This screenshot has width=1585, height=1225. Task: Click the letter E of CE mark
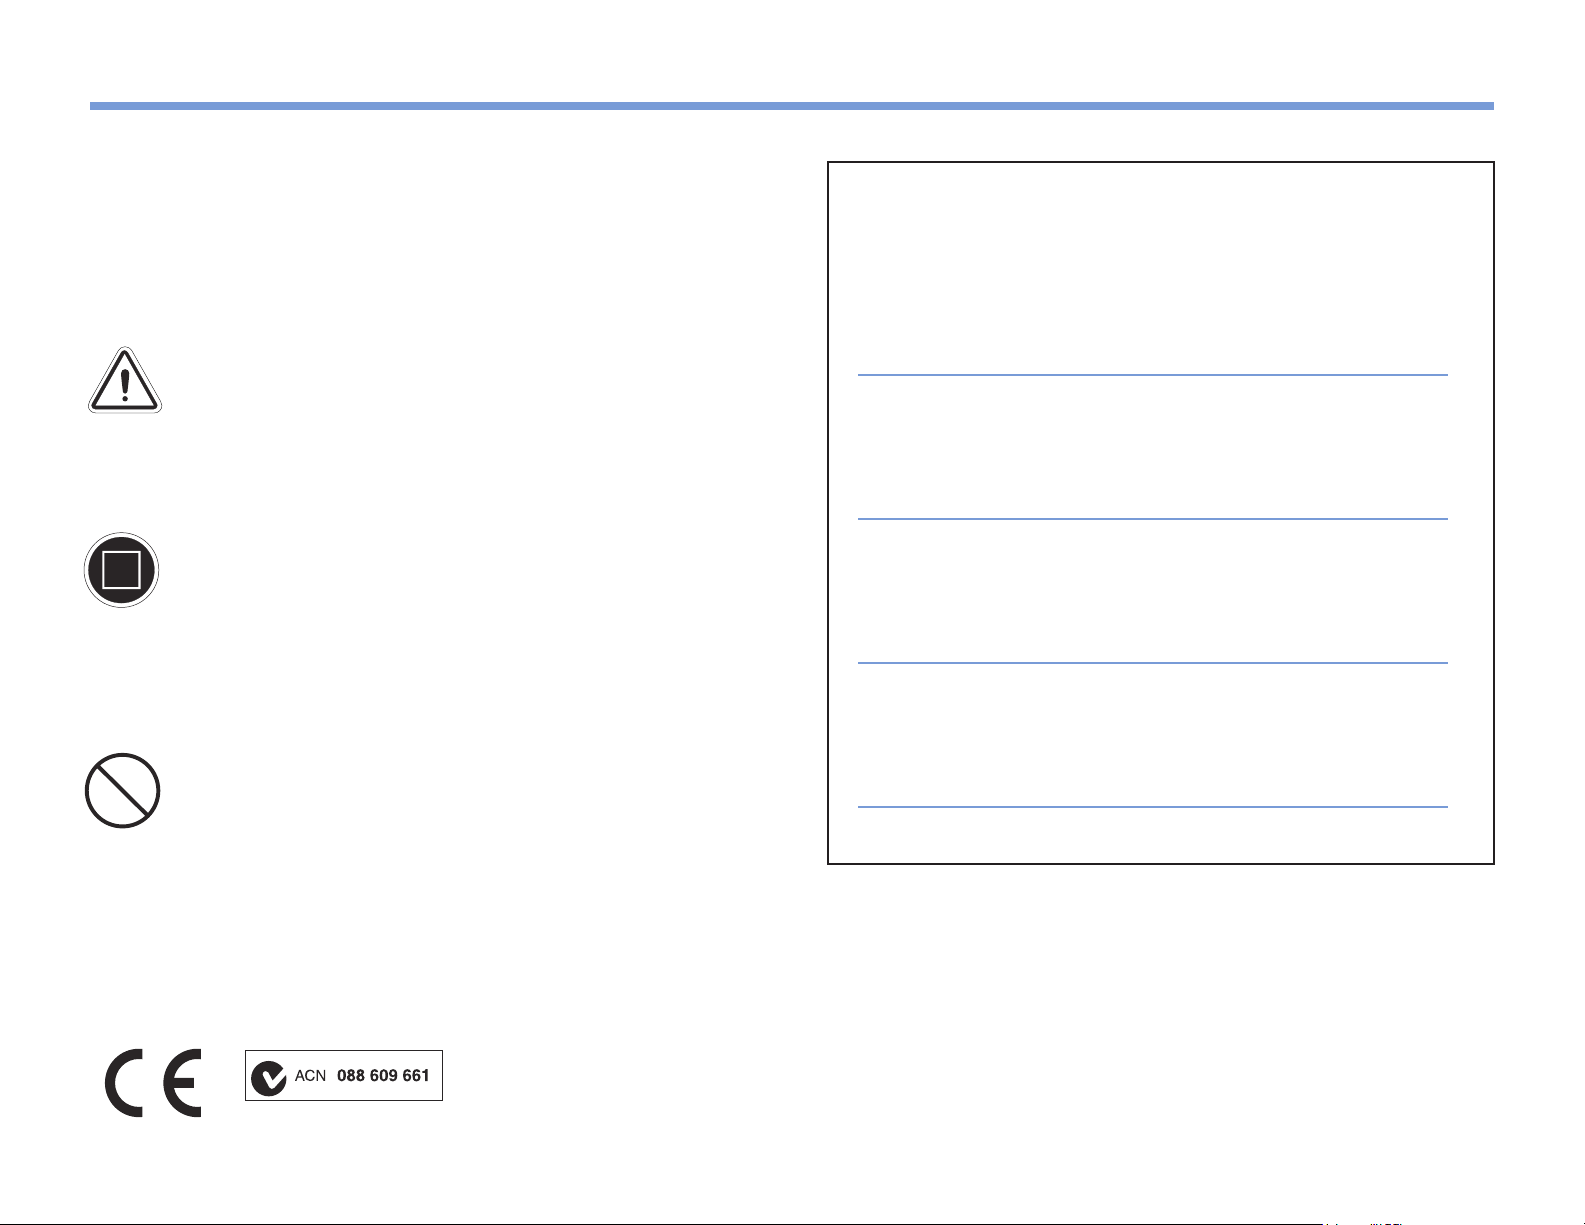(181, 1084)
